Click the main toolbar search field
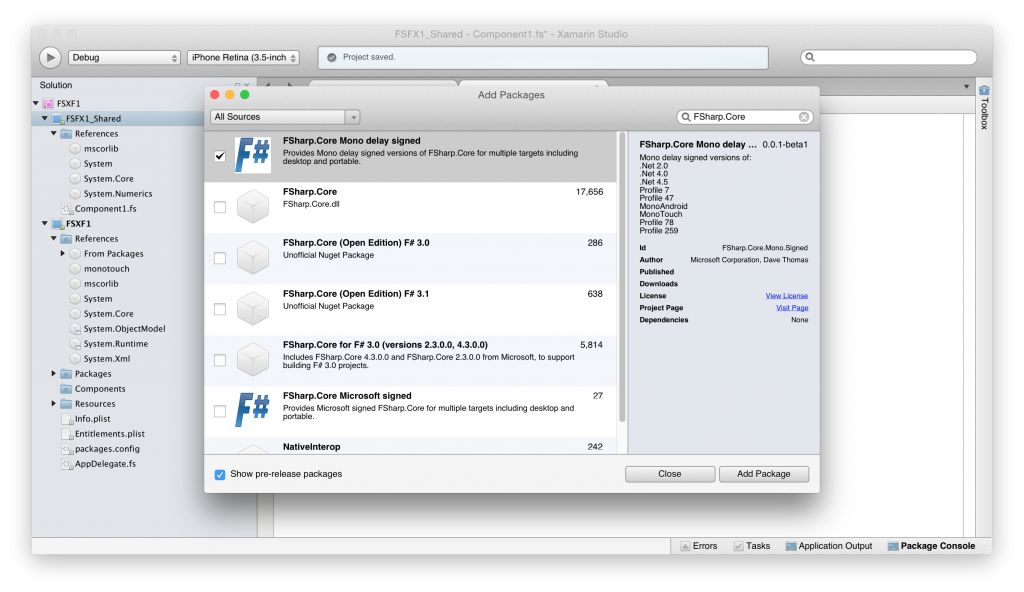 tap(888, 58)
